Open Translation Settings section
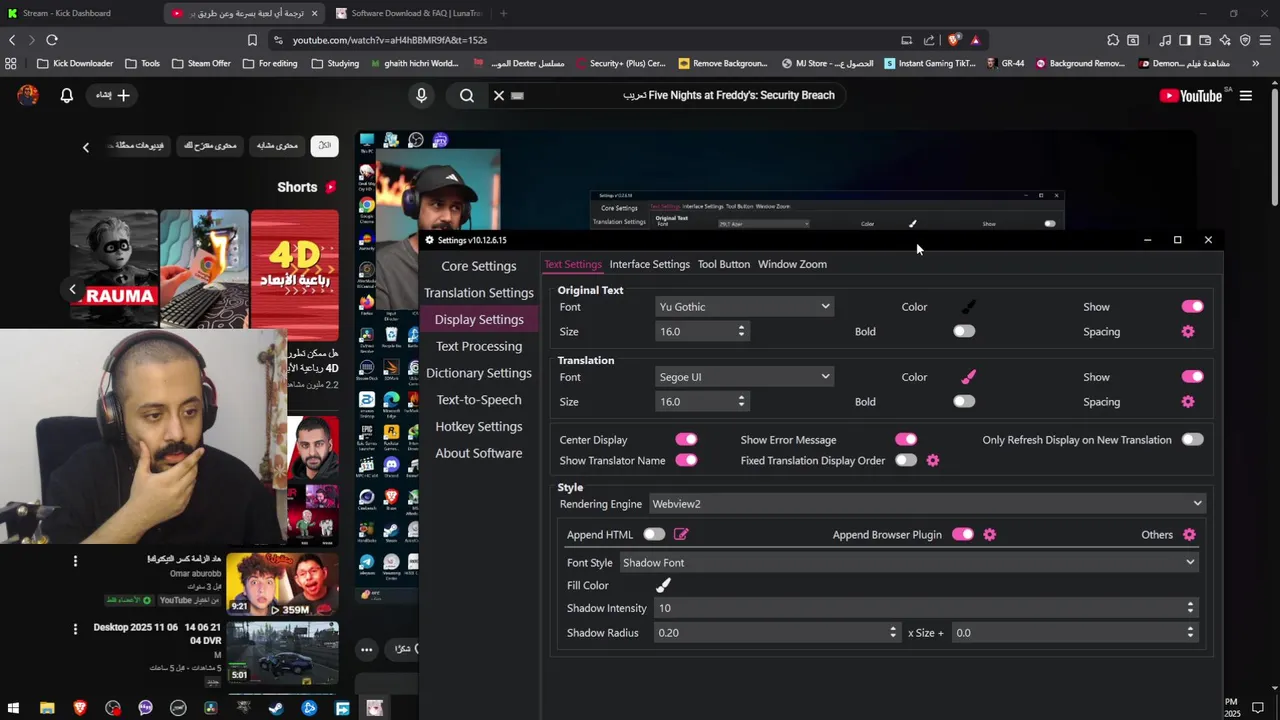 pos(479,293)
